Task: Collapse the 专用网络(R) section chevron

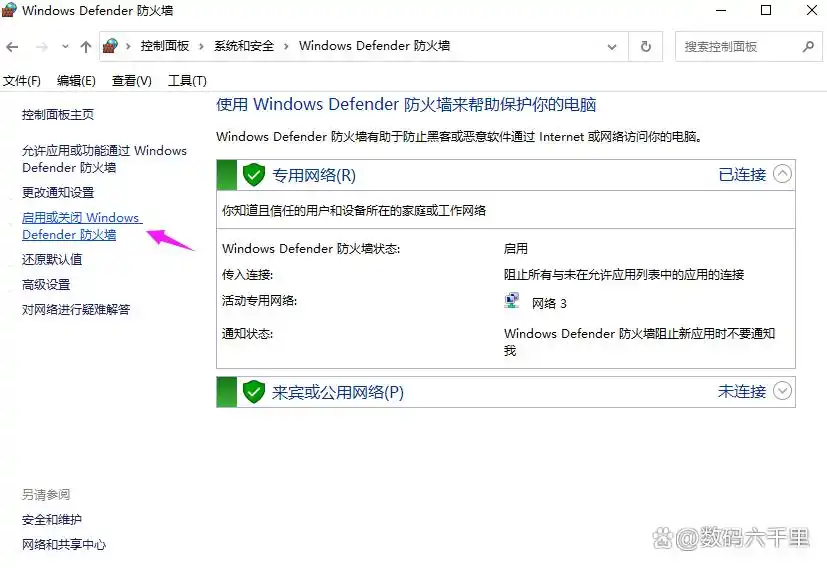Action: pos(782,174)
